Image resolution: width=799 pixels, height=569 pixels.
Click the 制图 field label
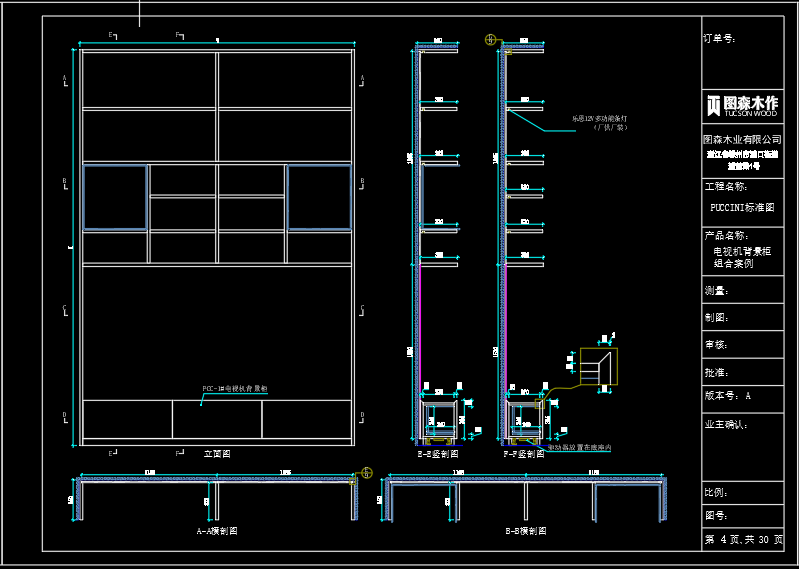click(x=716, y=318)
